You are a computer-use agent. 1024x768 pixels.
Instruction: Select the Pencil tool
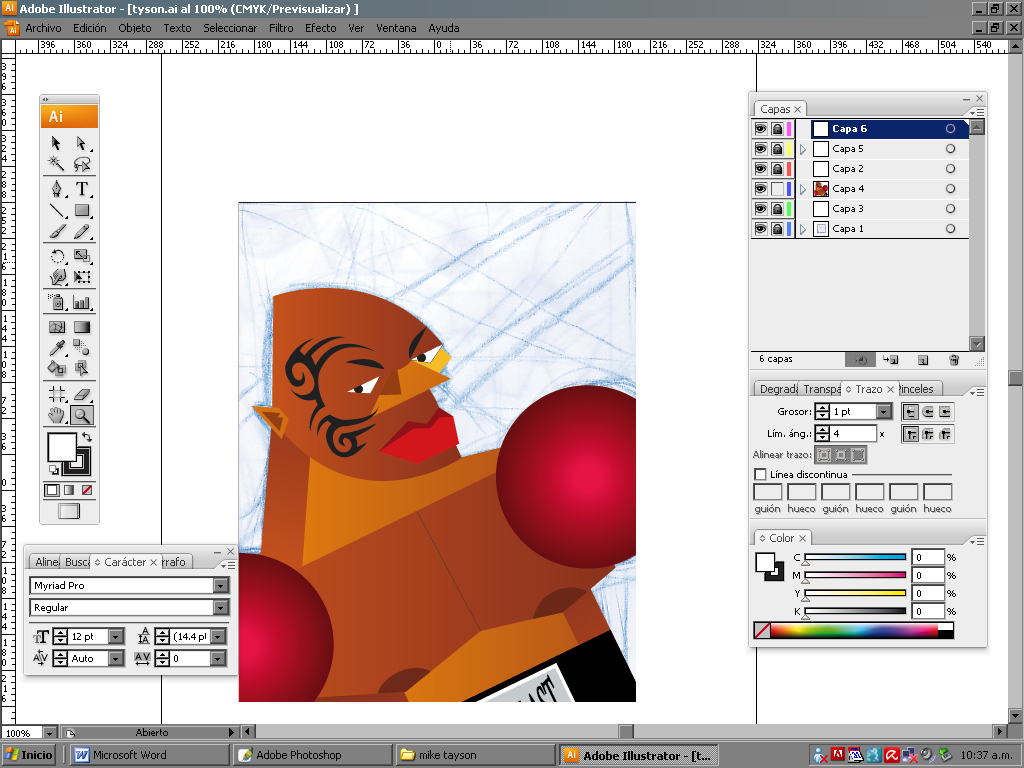tap(82, 231)
